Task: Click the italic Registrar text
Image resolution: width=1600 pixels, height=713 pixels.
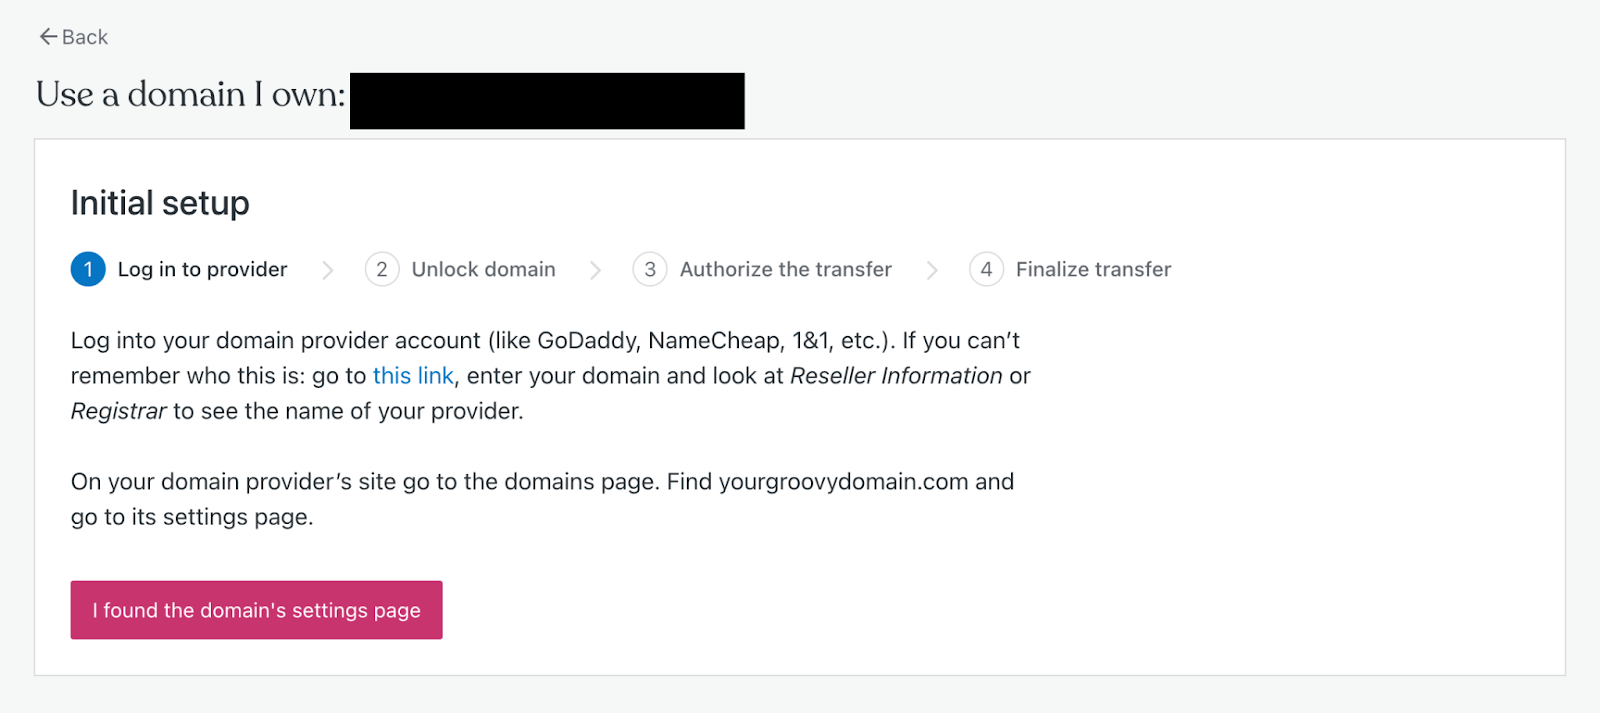Action: (118, 411)
